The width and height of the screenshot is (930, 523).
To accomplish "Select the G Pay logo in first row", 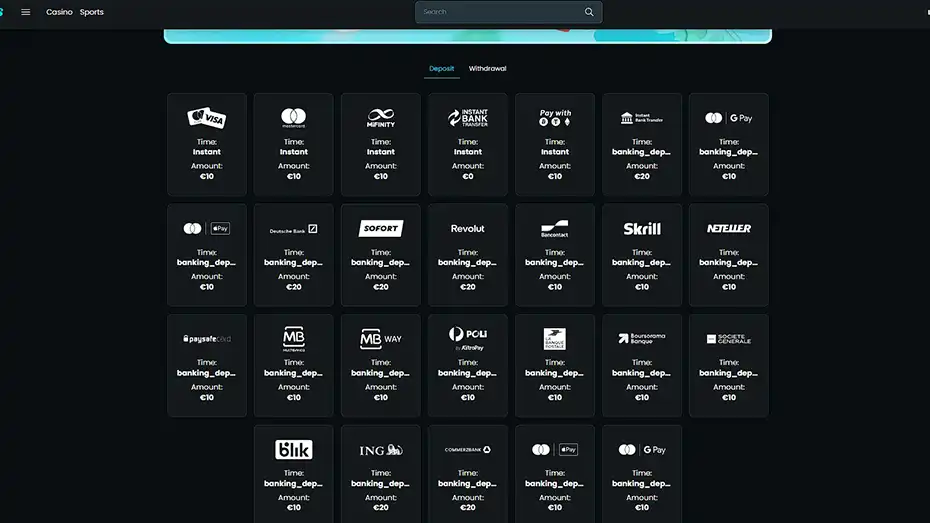I will [x=729, y=118].
